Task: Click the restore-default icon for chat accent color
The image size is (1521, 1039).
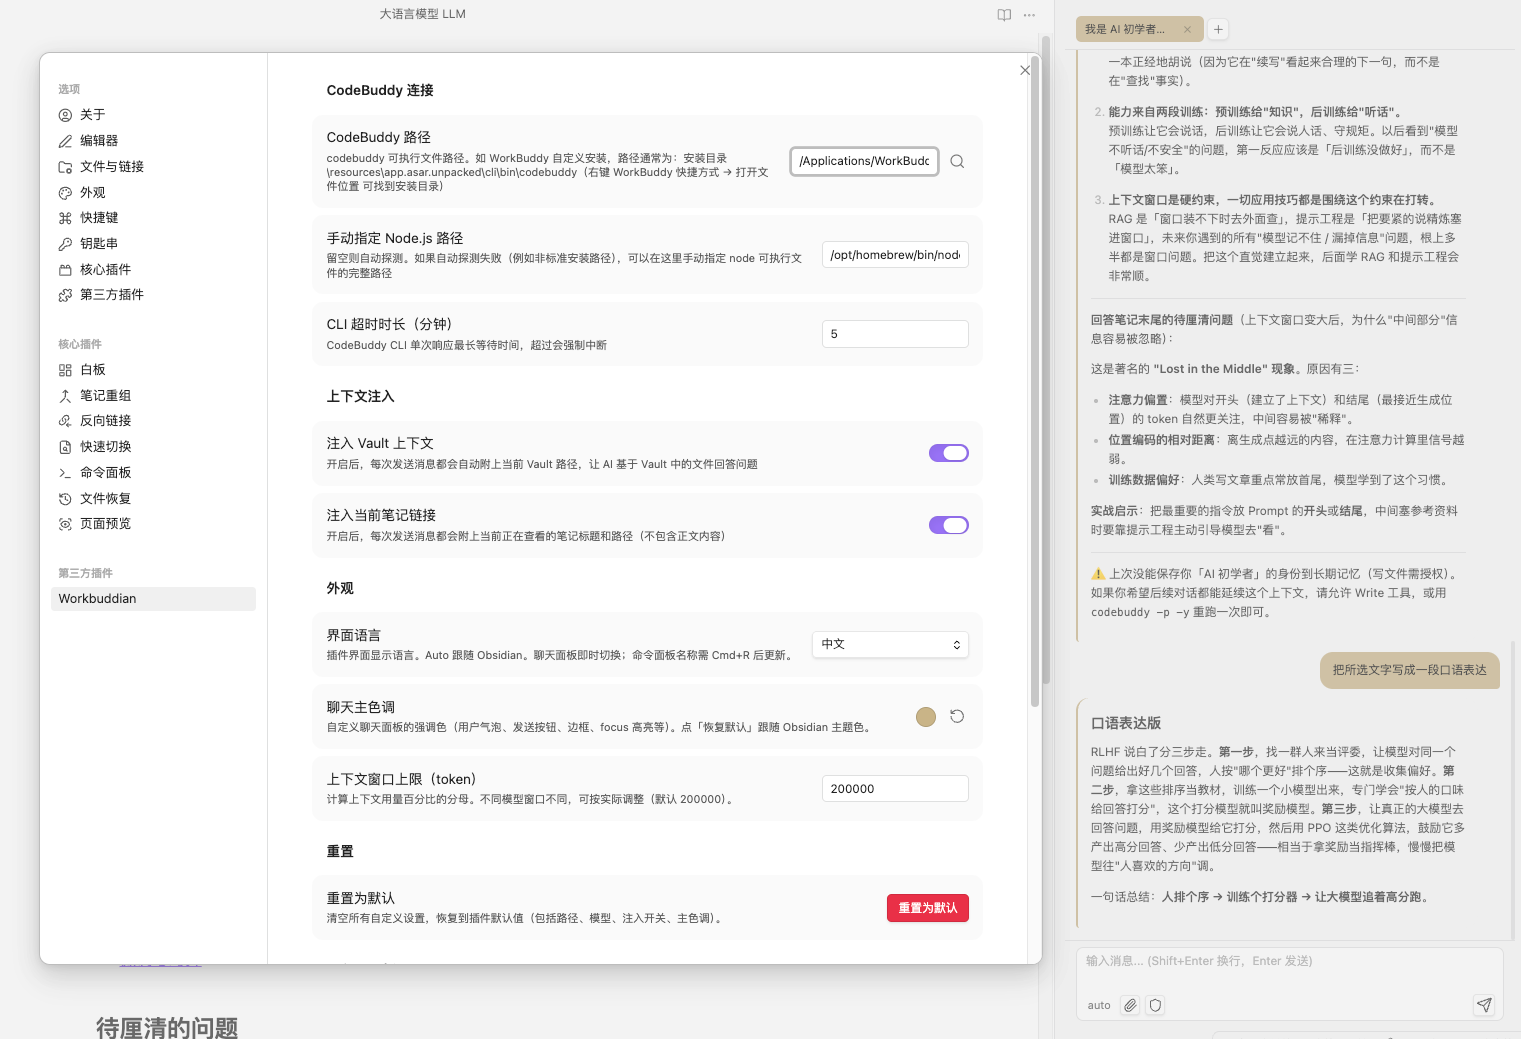Action: coord(957,716)
